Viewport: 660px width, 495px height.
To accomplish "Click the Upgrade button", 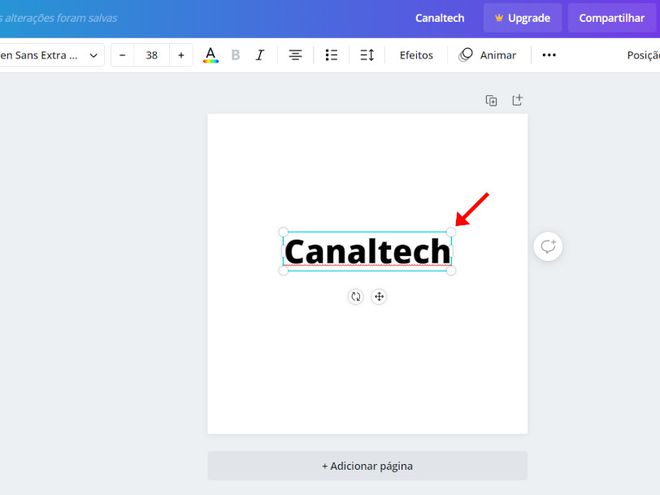I will point(522,18).
